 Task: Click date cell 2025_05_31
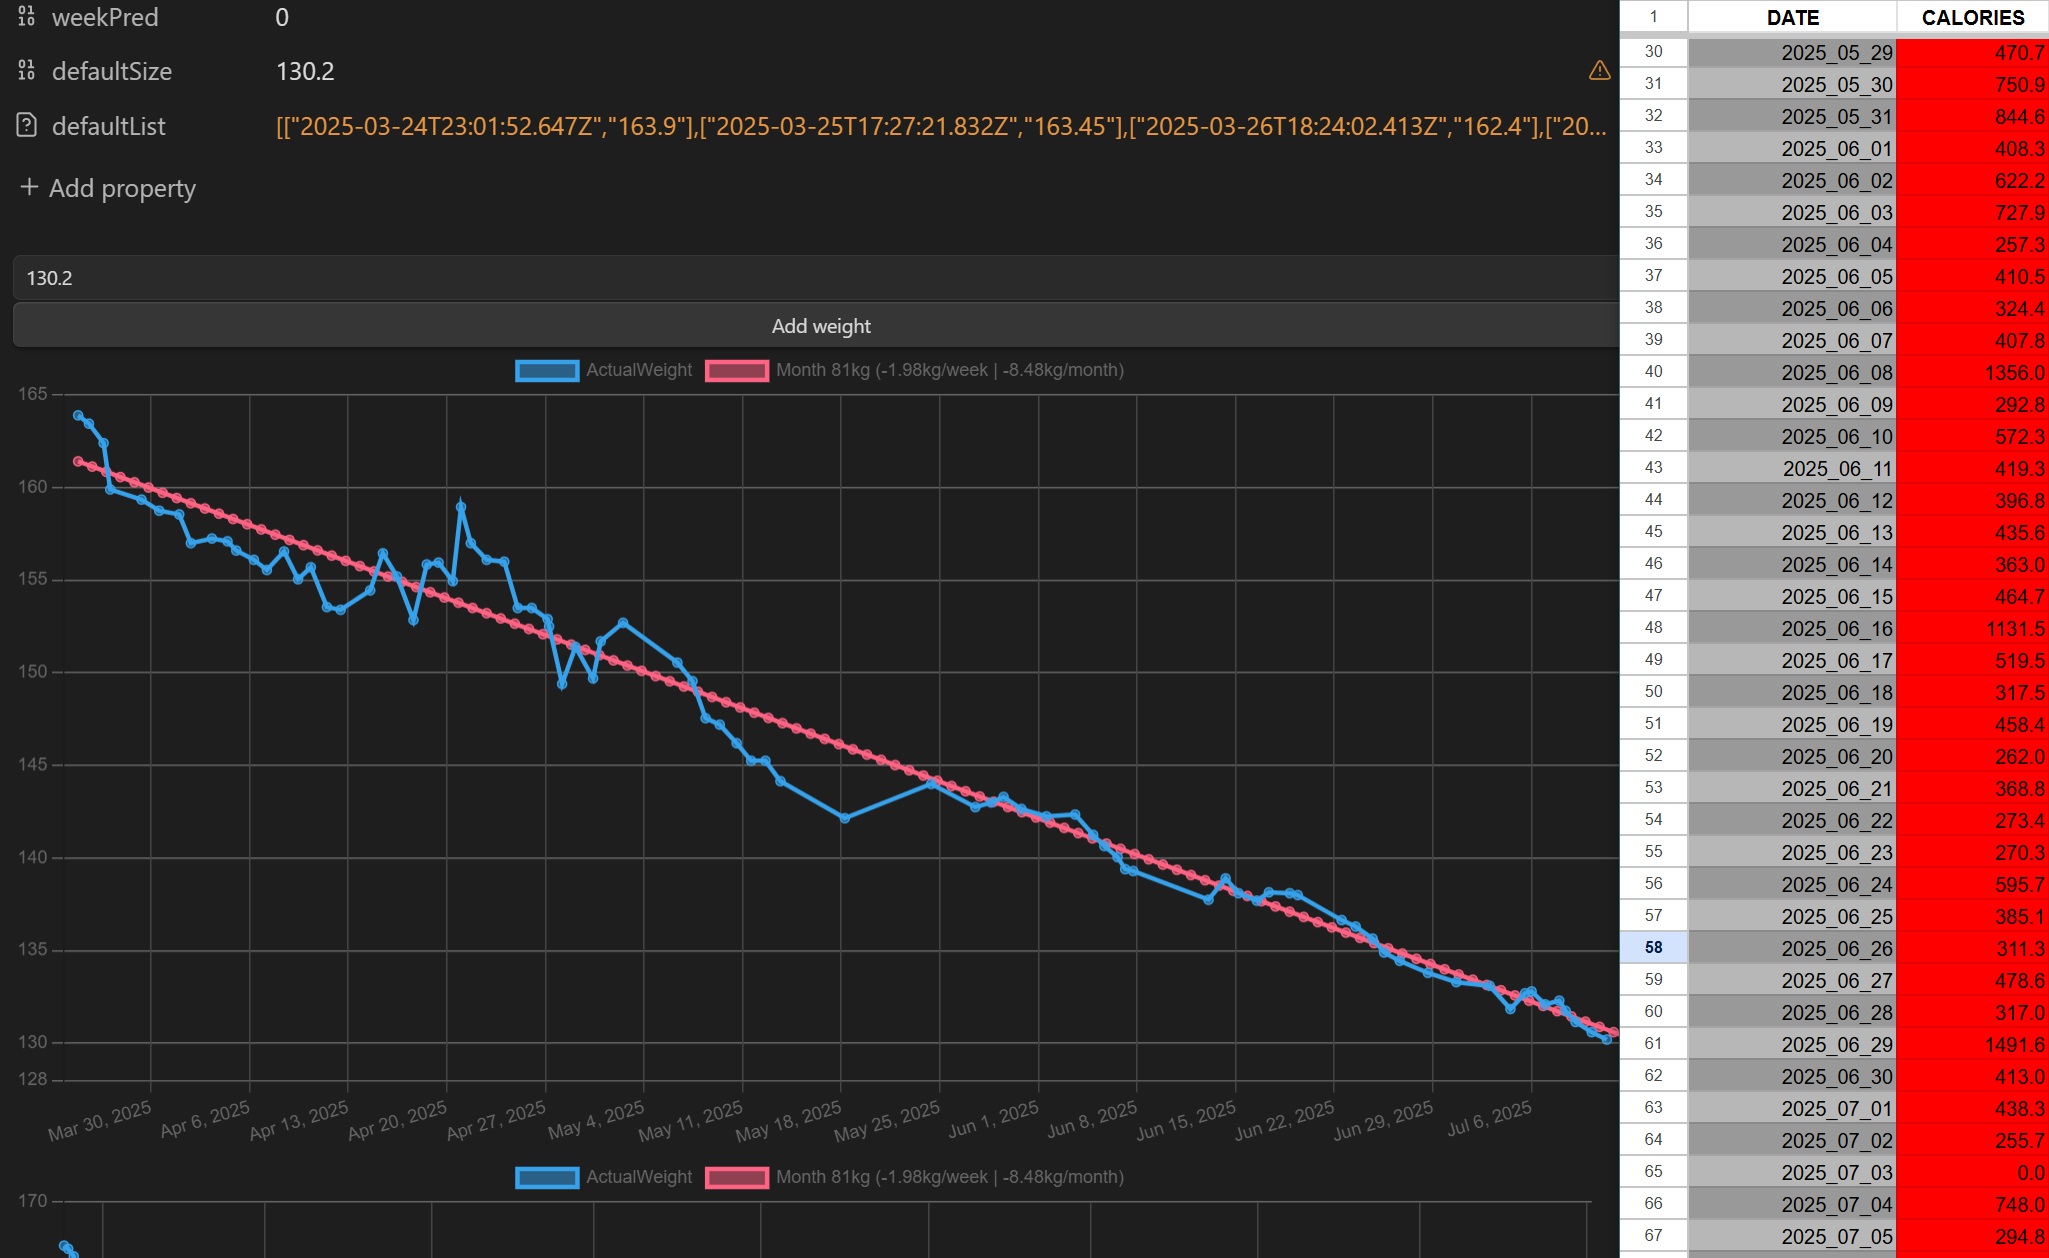[x=1792, y=116]
